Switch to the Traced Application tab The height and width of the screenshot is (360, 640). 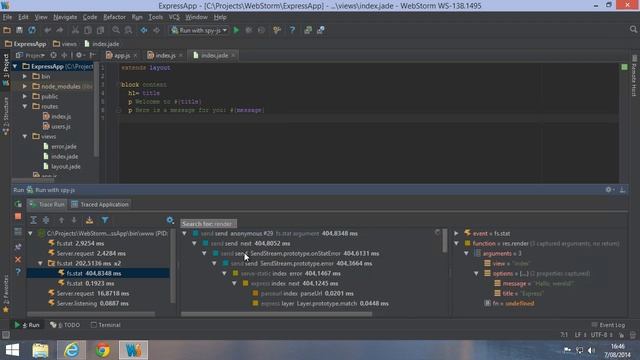pyautogui.click(x=100, y=204)
